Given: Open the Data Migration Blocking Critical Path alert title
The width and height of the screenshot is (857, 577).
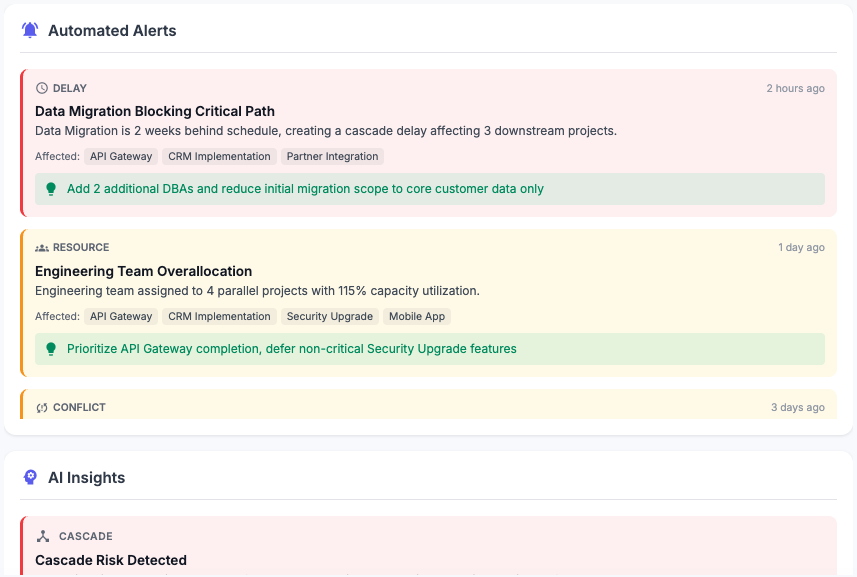Looking at the screenshot, I should 155,111.
